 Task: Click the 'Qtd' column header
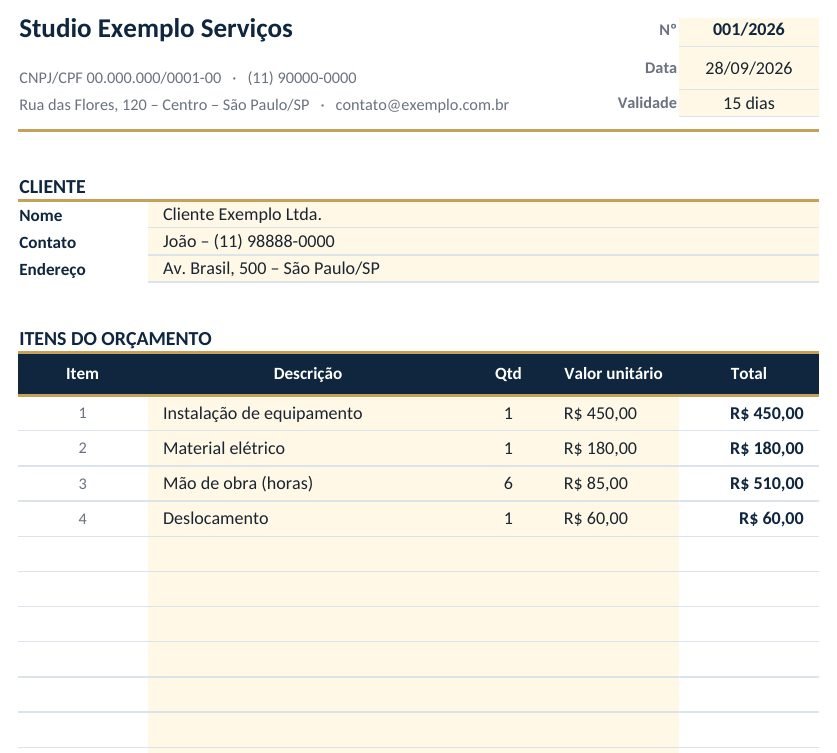tap(508, 374)
